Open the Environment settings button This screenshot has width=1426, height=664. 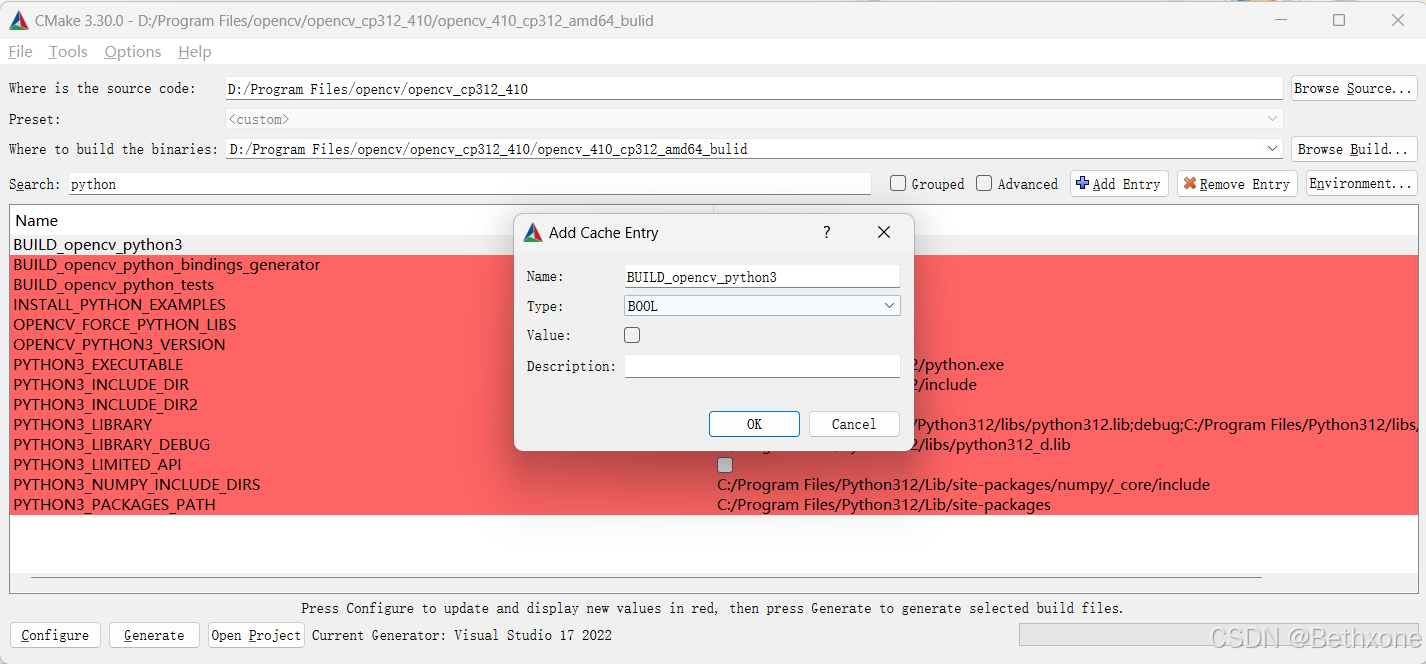(1361, 184)
